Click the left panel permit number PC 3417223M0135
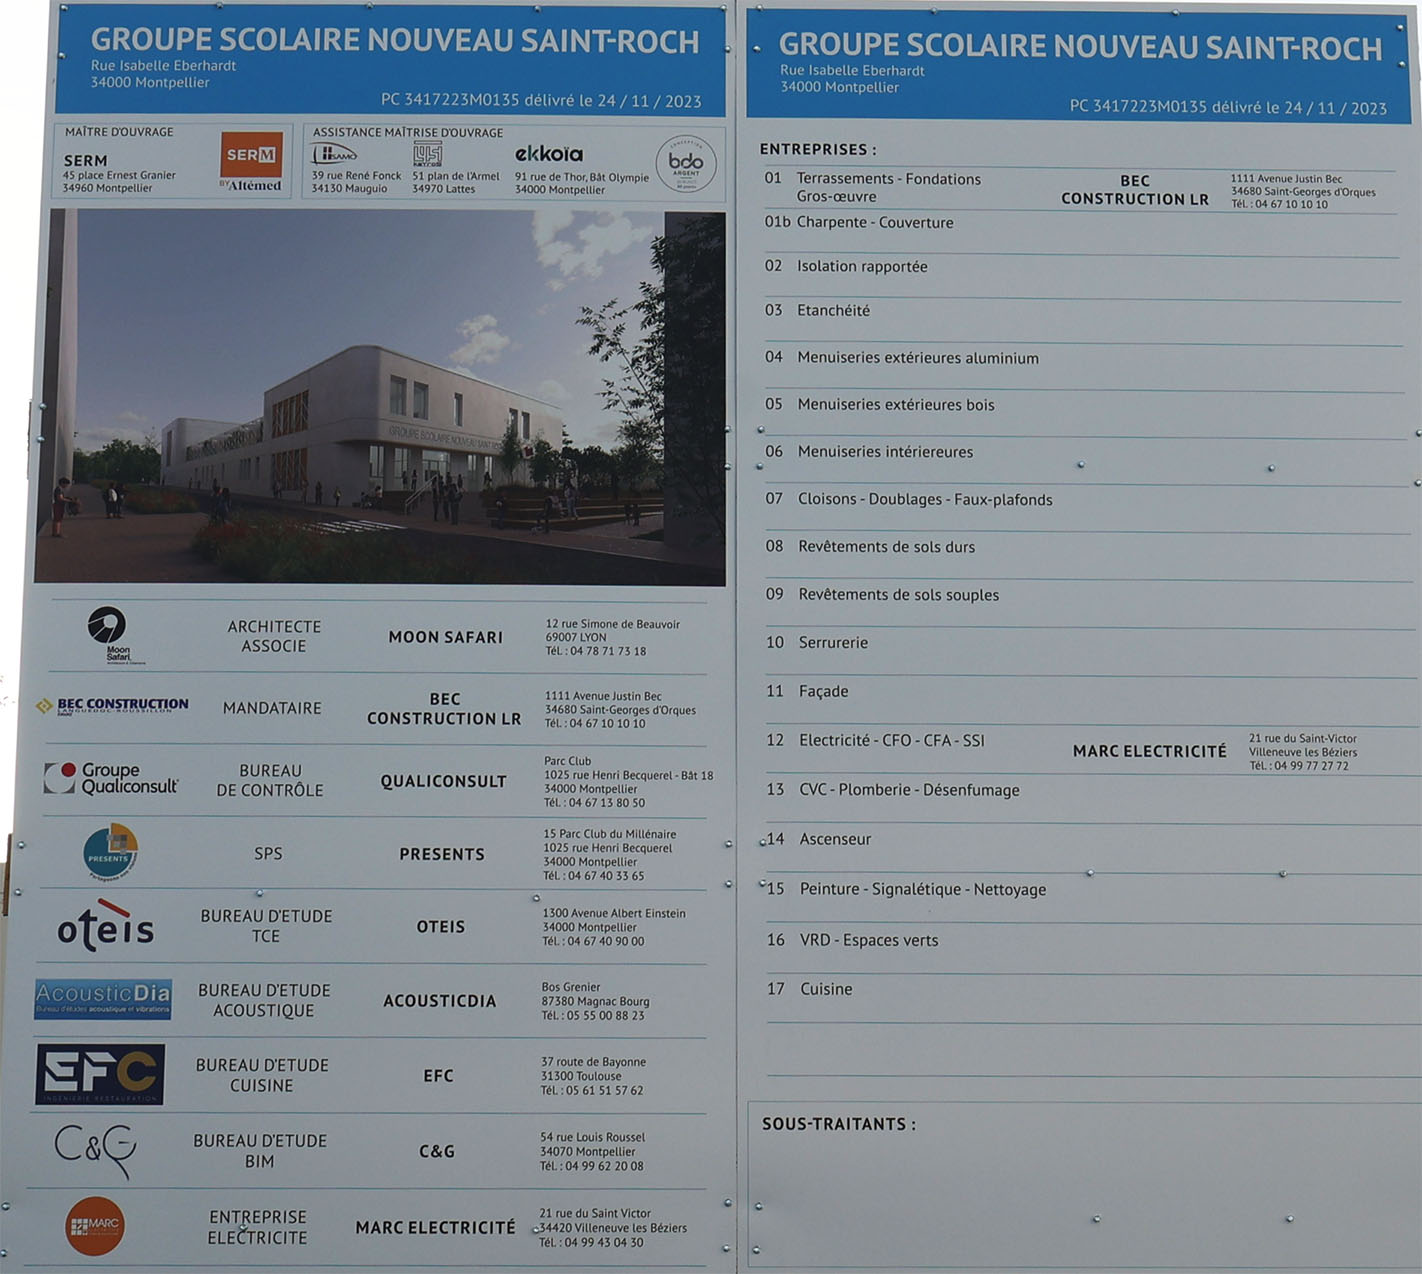 click(x=450, y=100)
